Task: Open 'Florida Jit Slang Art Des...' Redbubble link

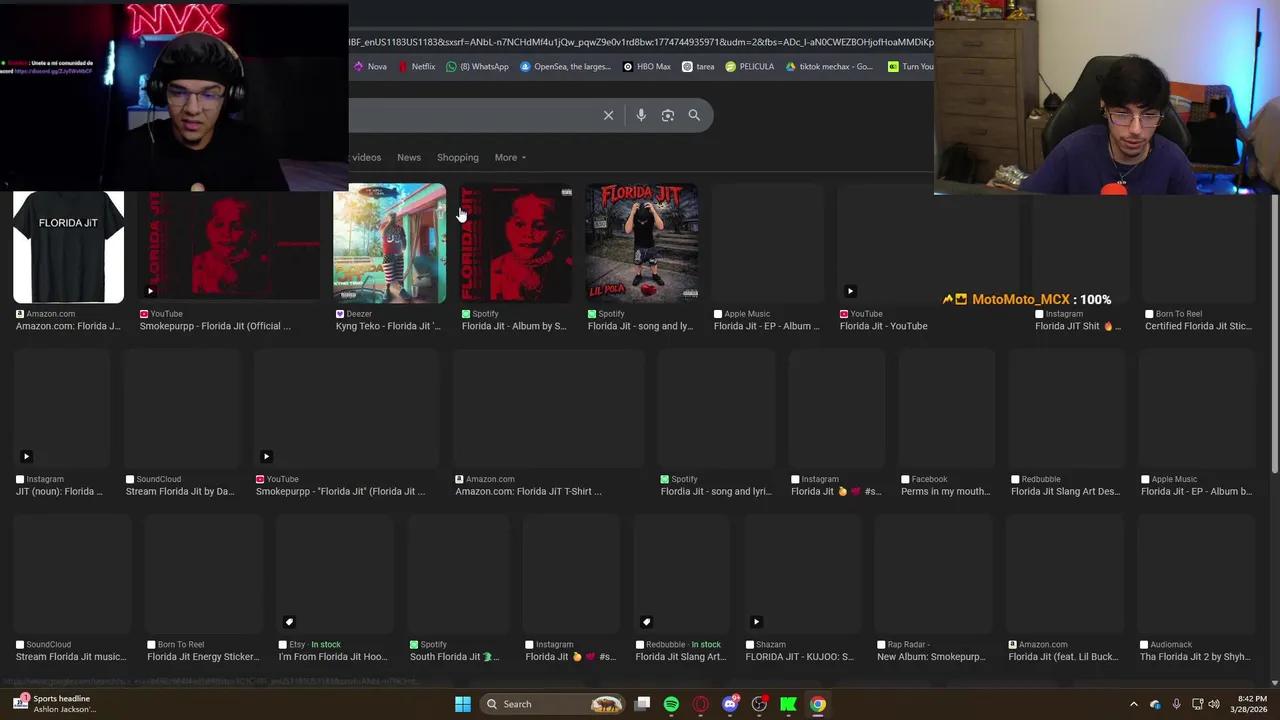Action: 1065,491
